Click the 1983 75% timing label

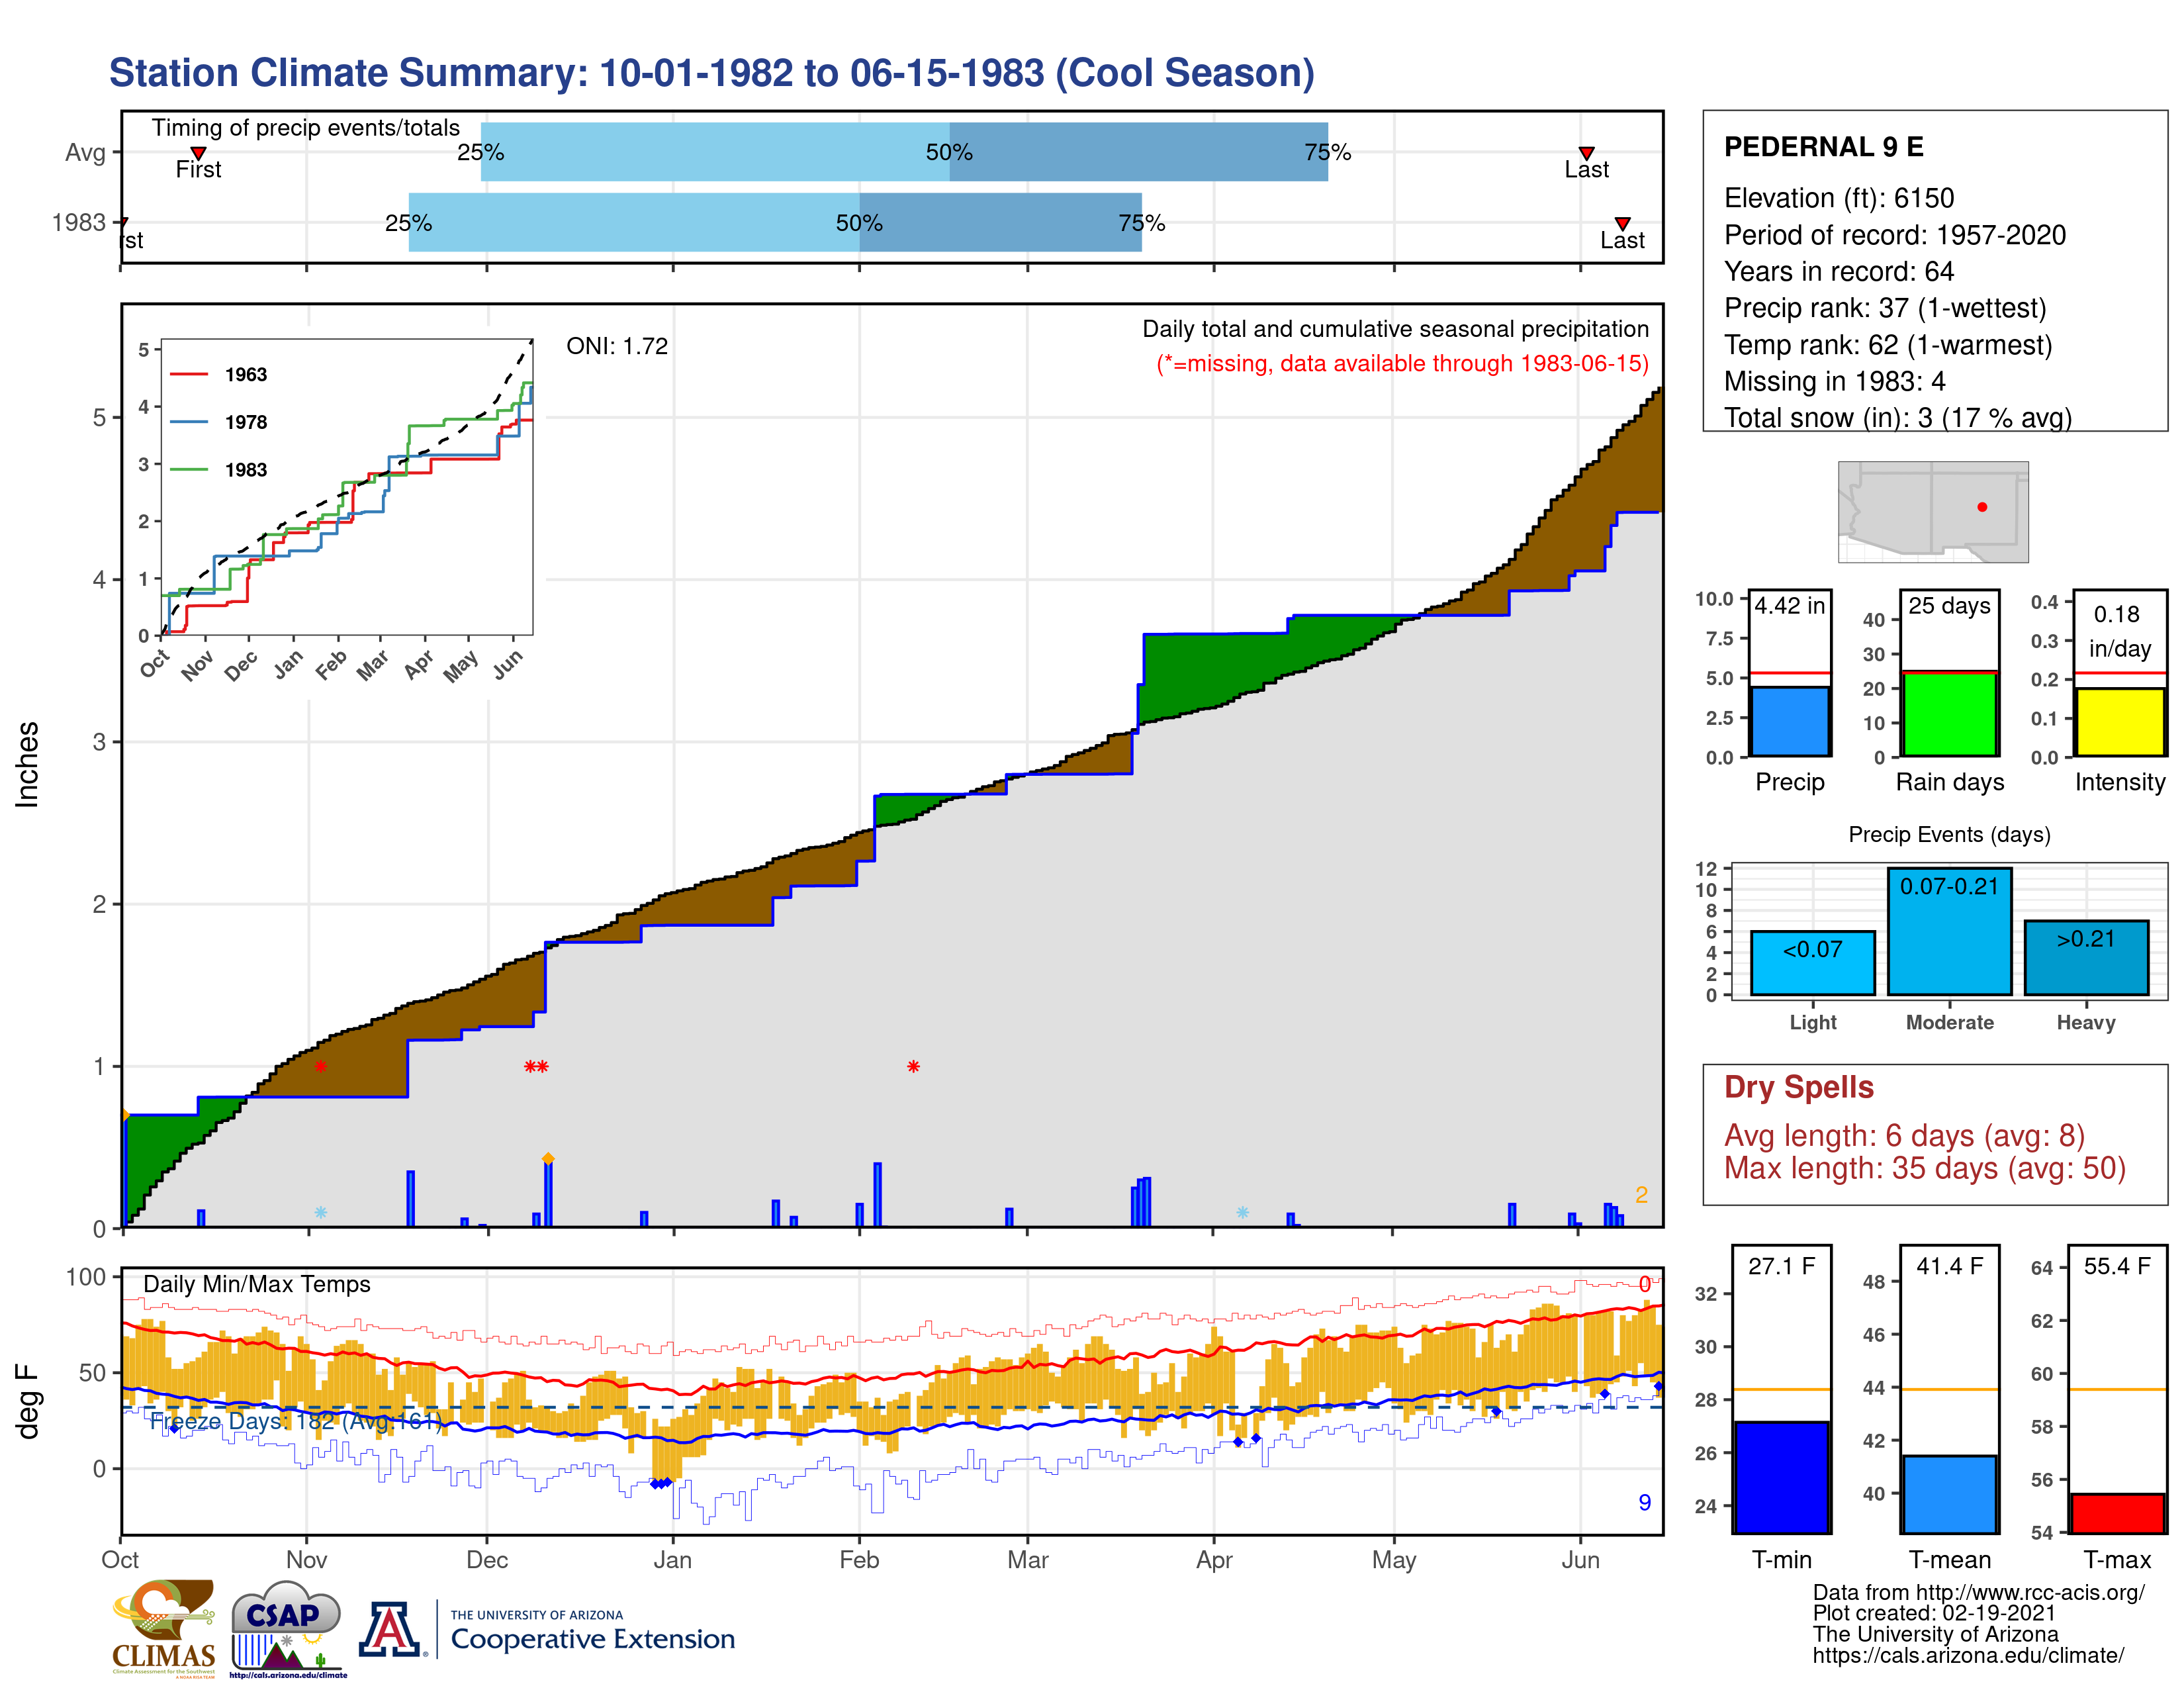coord(1142,223)
